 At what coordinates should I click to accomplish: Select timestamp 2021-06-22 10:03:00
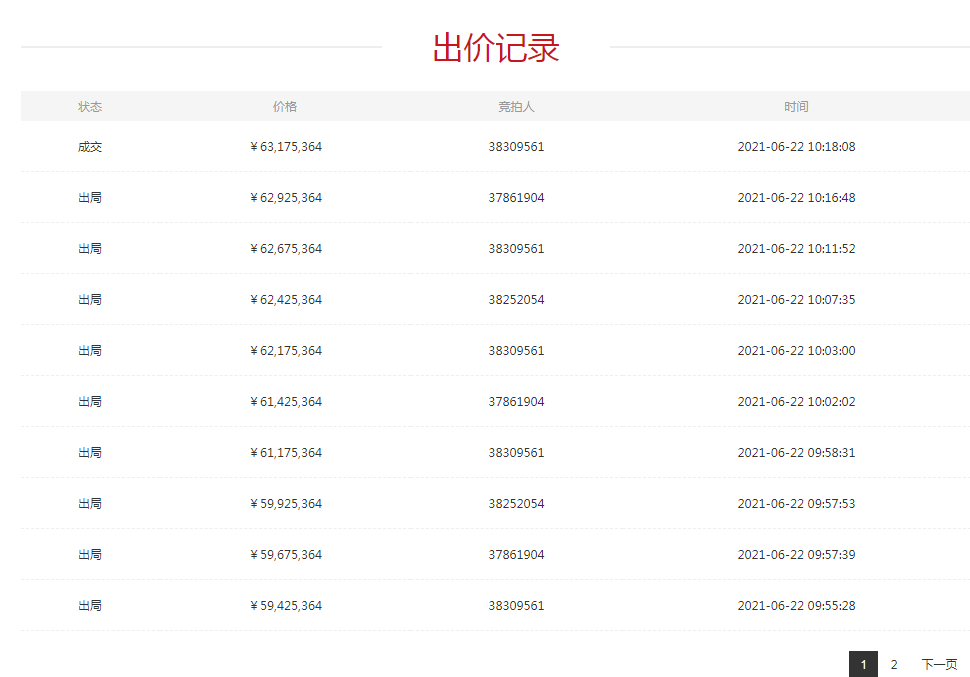[x=796, y=350]
